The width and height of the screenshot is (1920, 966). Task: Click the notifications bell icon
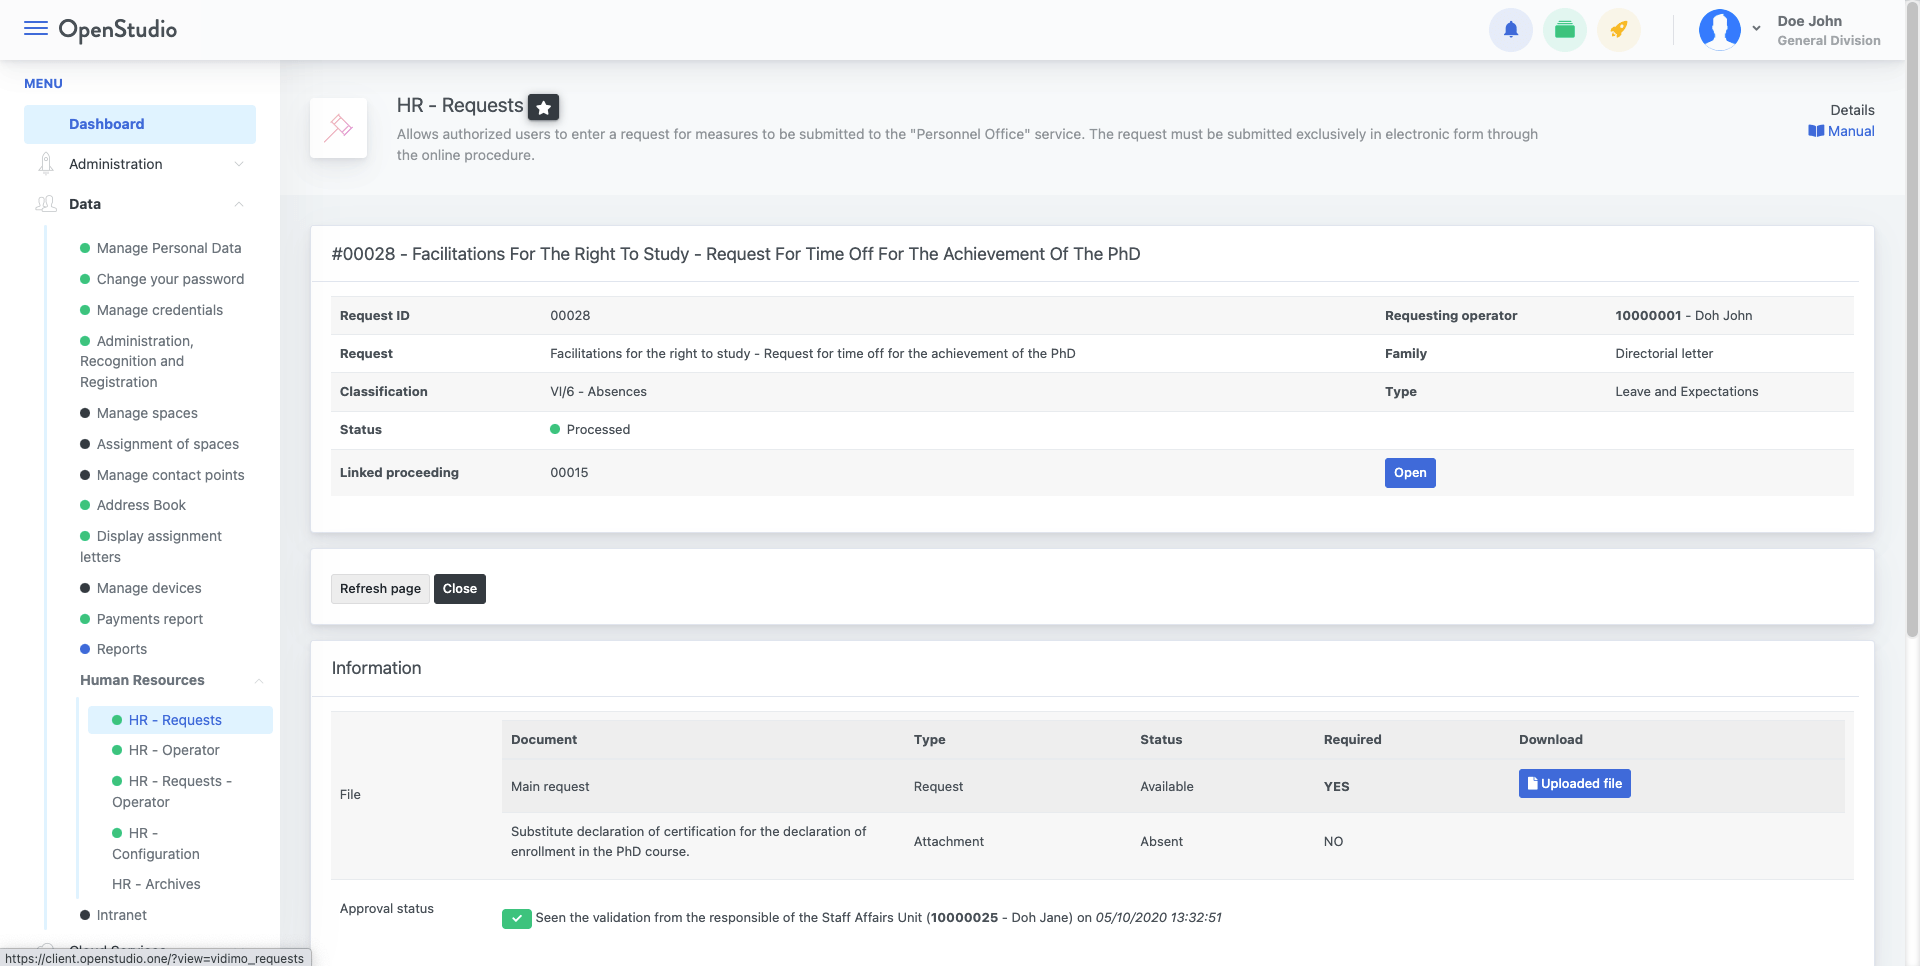1511,30
